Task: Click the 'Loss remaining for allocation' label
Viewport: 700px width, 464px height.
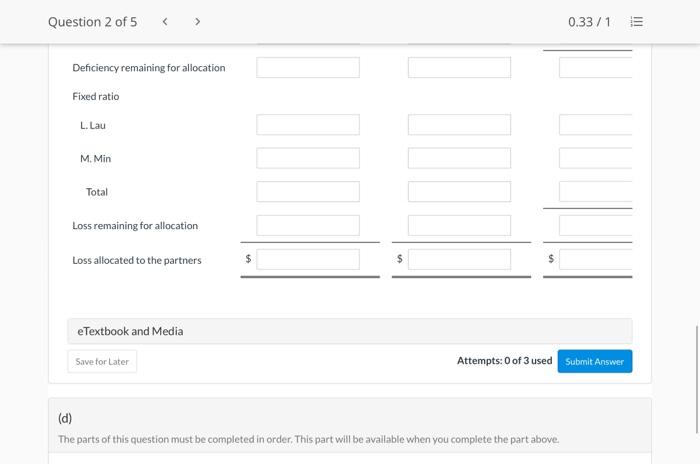Action: (x=135, y=226)
